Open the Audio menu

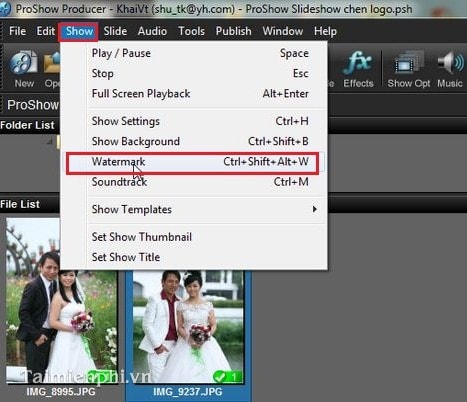point(152,31)
